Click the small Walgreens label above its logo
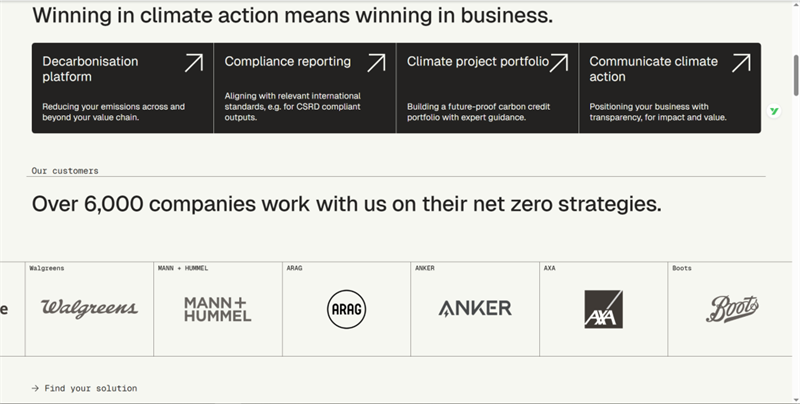The width and height of the screenshot is (800, 404). coord(48,268)
